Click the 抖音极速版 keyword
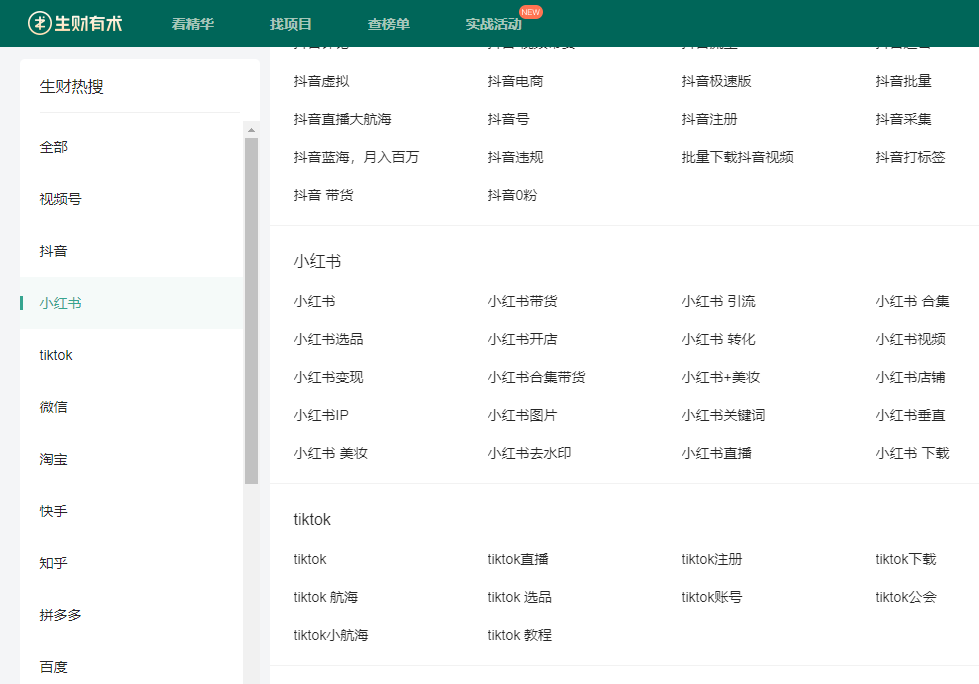 [717, 81]
